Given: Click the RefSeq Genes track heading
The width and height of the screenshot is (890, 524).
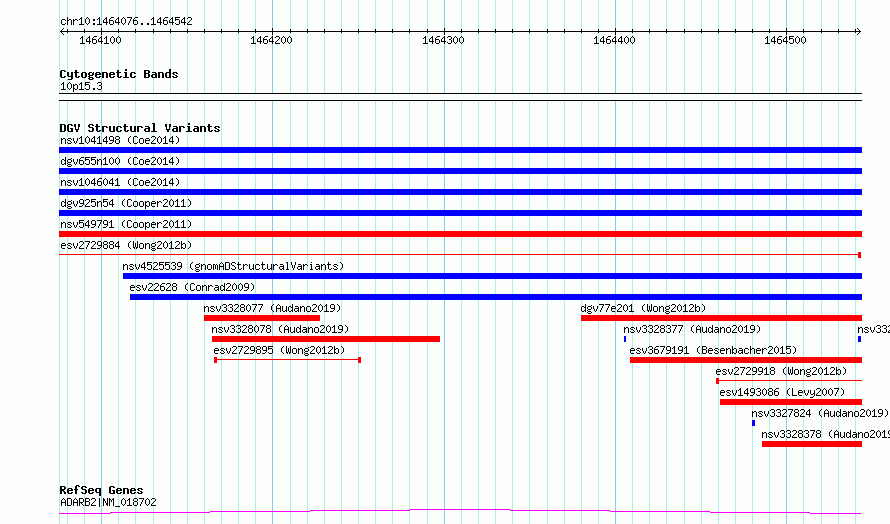Looking at the screenshot, I should tap(101, 490).
